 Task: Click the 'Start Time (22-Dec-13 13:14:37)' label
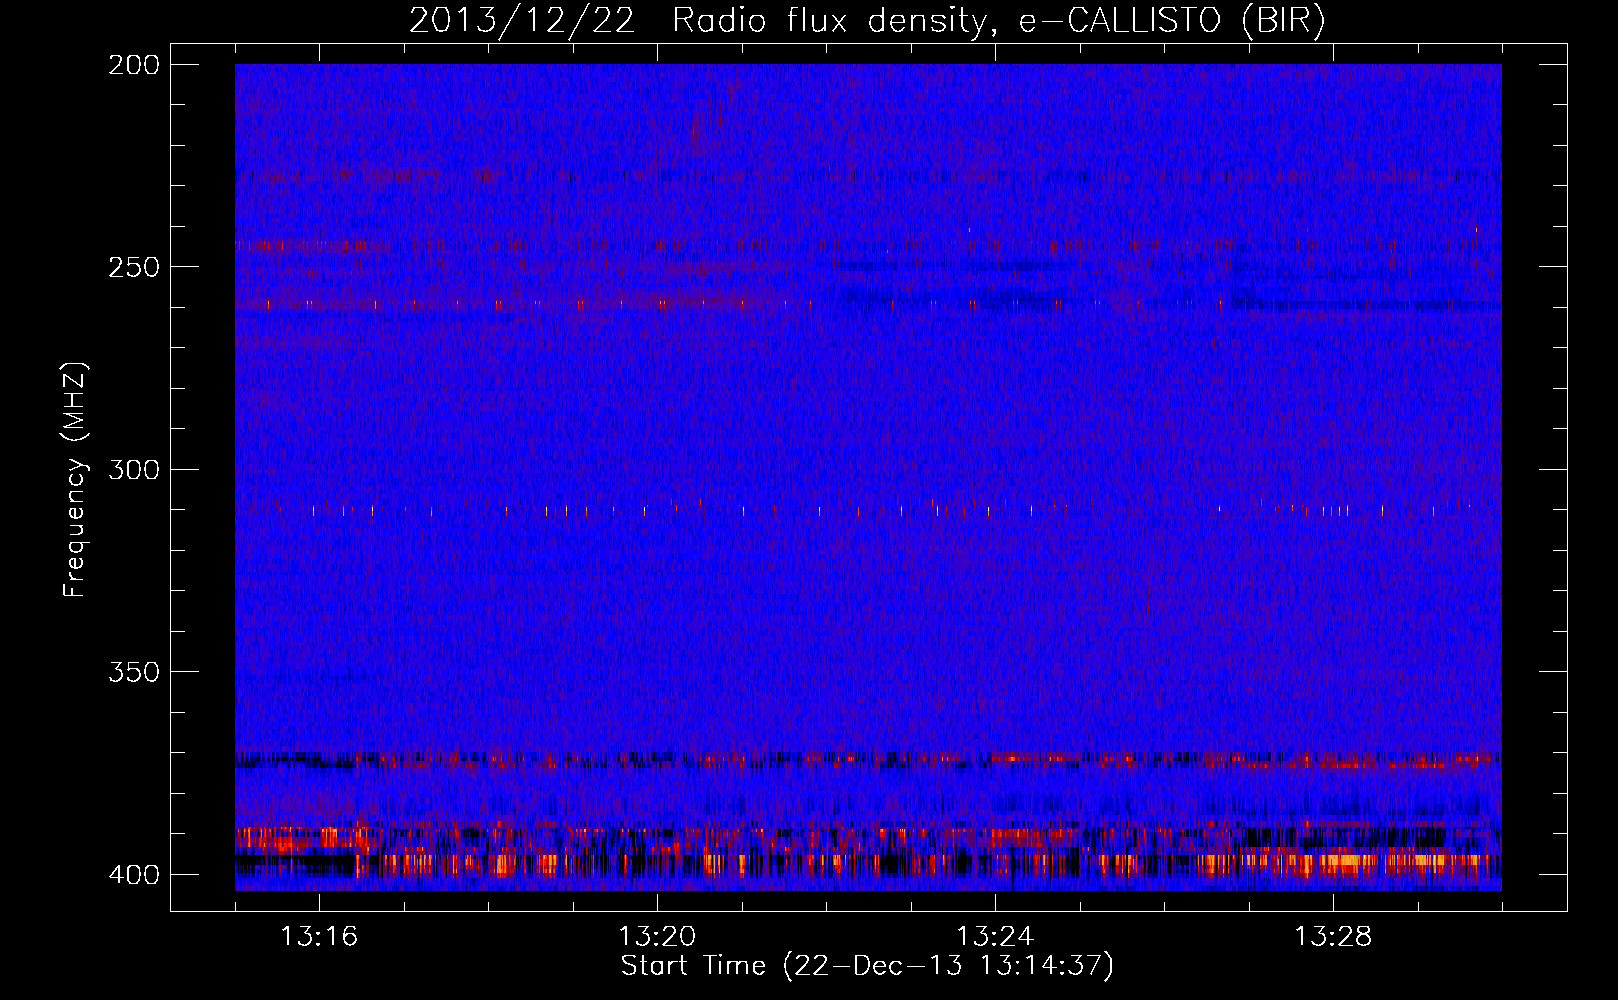click(867, 966)
